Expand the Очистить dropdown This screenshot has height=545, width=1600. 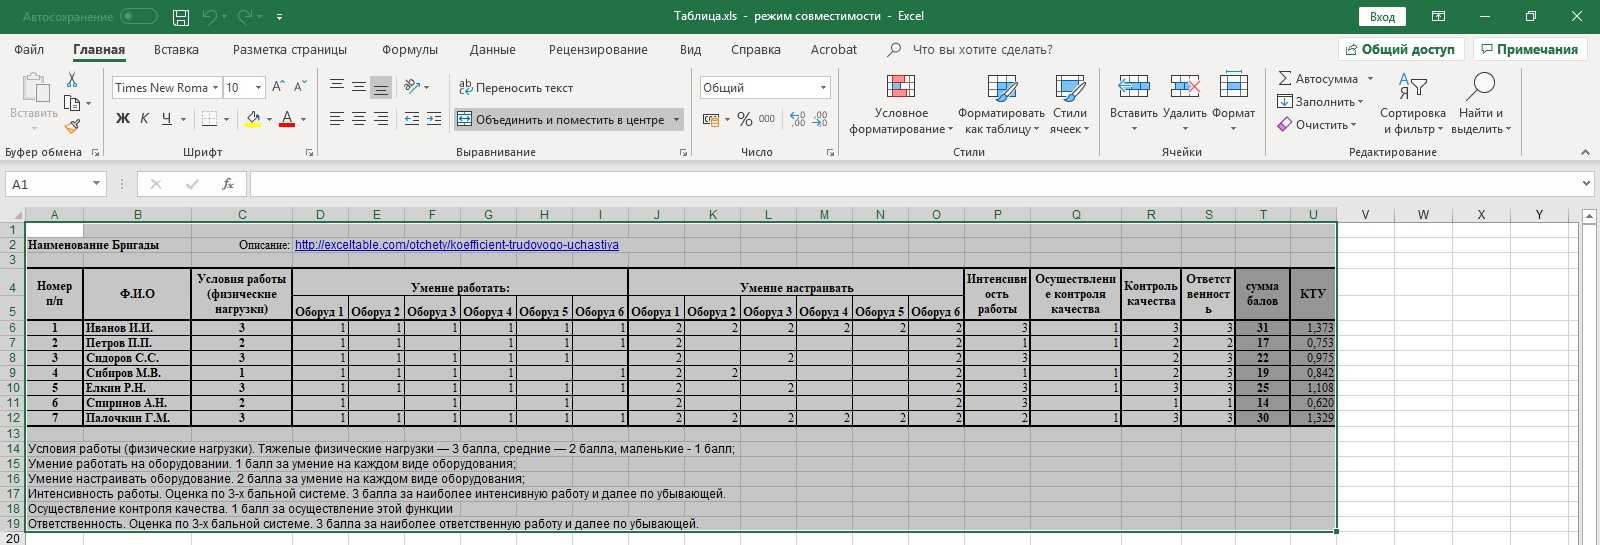click(1353, 125)
